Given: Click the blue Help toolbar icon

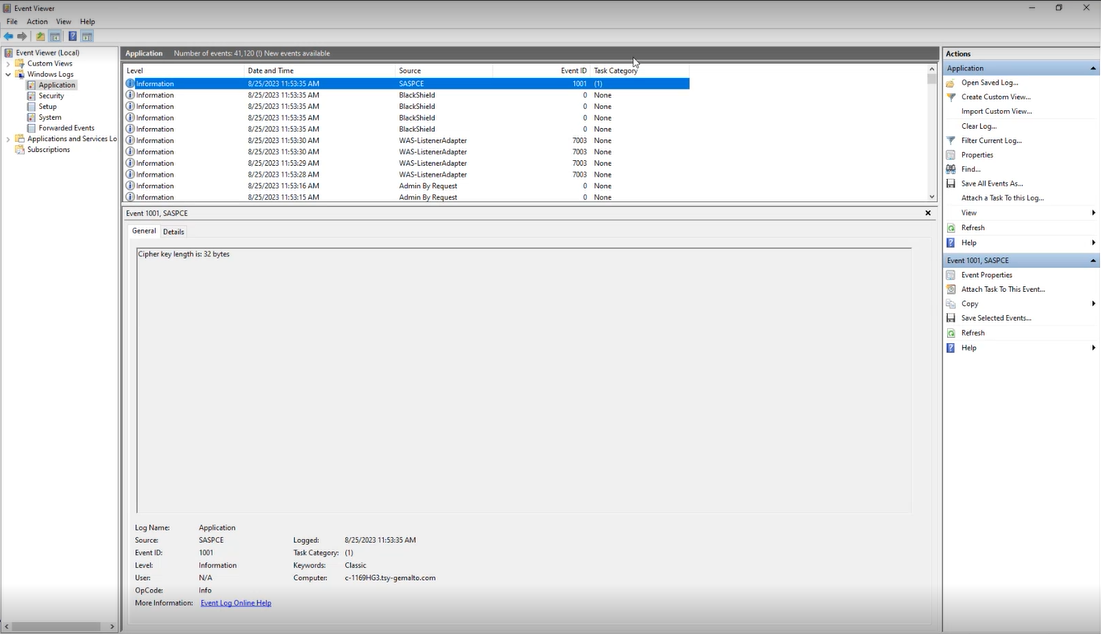Looking at the screenshot, I should click(x=72, y=37).
